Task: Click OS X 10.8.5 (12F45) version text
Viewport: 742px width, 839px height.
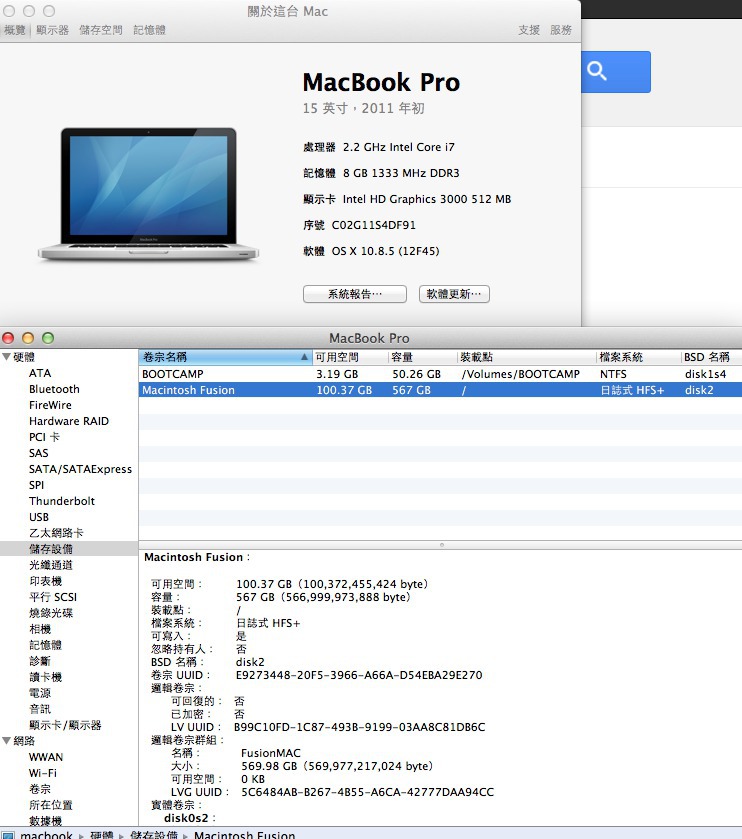Action: coord(385,251)
